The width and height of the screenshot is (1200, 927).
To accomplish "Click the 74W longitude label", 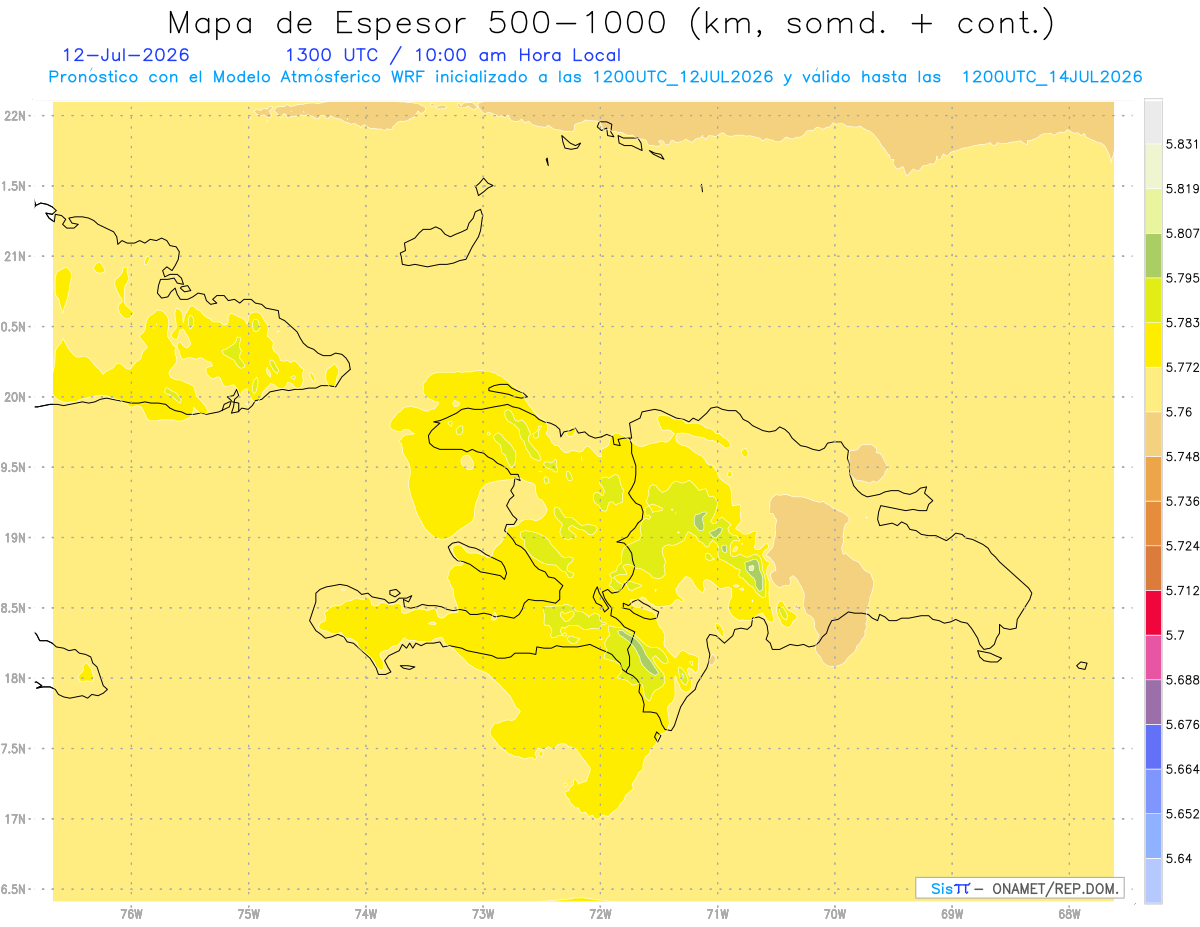I will [x=366, y=914].
